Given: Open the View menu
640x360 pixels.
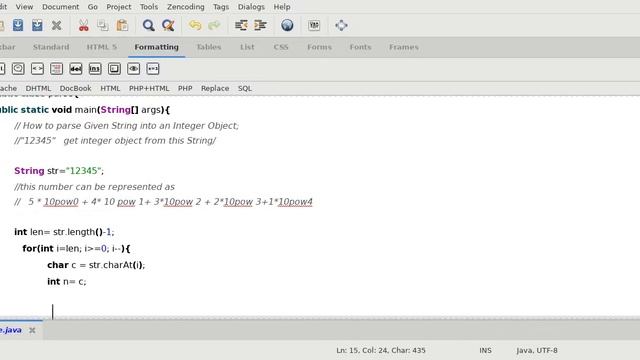Looking at the screenshot, I should [24, 7].
